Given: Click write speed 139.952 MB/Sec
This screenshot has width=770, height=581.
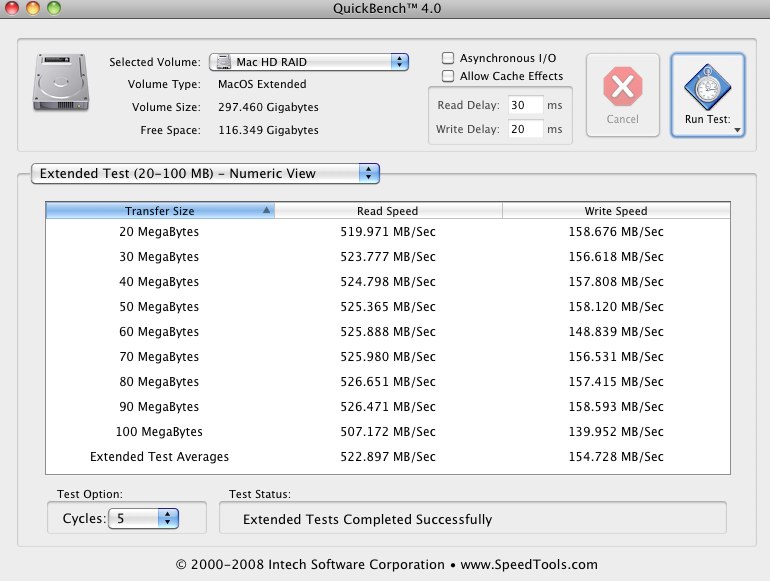Looking at the screenshot, I should [x=616, y=432].
